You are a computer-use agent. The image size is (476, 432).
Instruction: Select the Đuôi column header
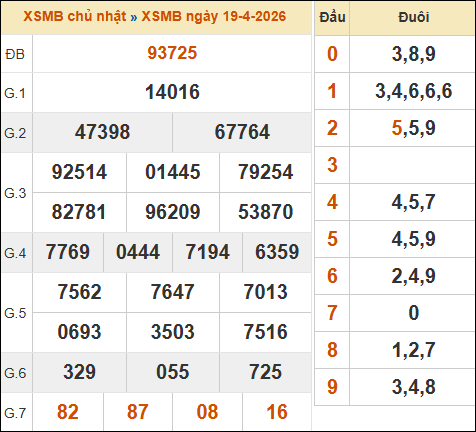(x=413, y=17)
